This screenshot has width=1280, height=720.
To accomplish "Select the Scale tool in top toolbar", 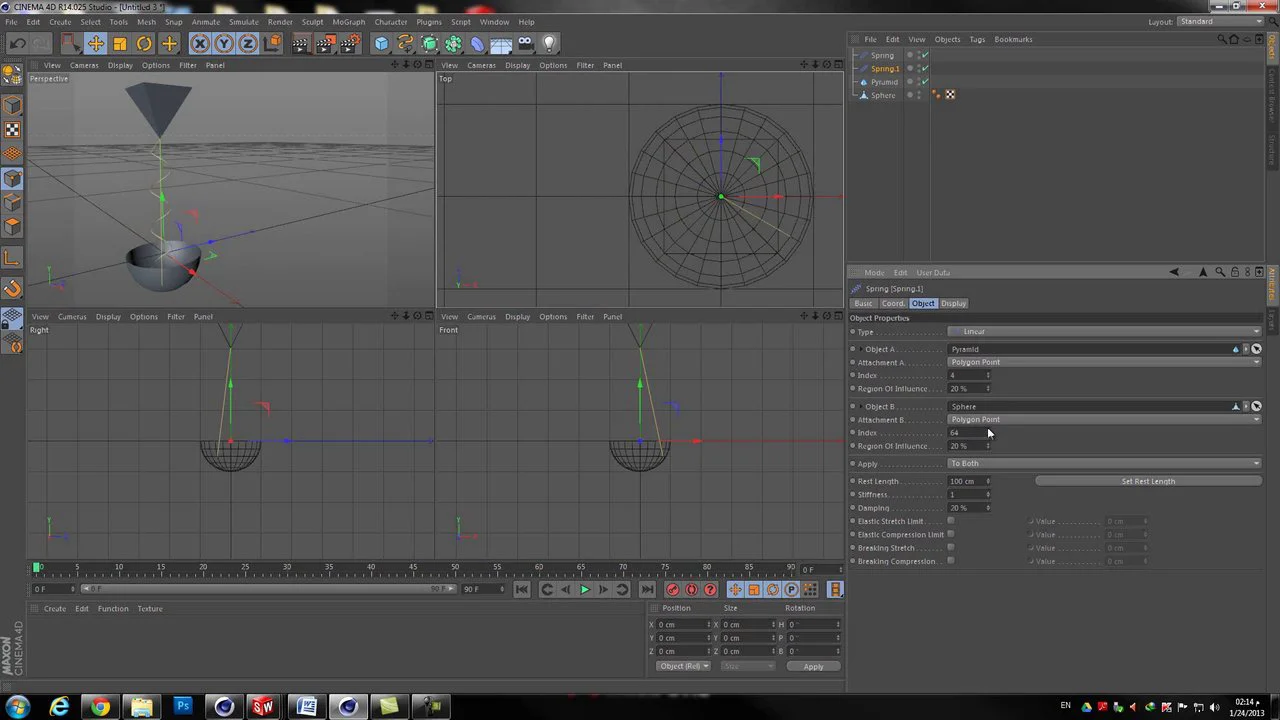I will tap(120, 43).
